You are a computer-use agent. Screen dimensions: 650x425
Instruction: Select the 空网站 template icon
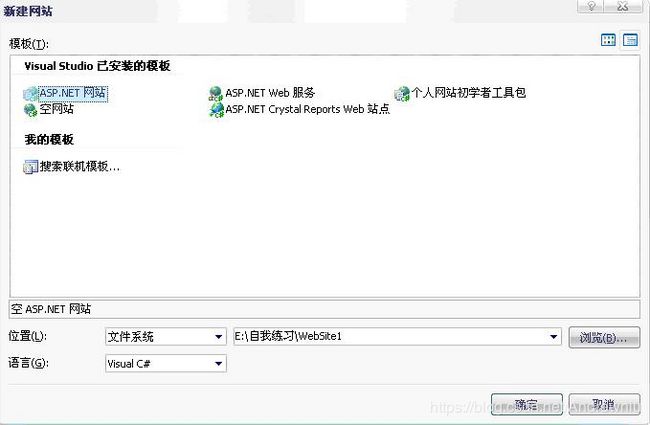coord(31,110)
